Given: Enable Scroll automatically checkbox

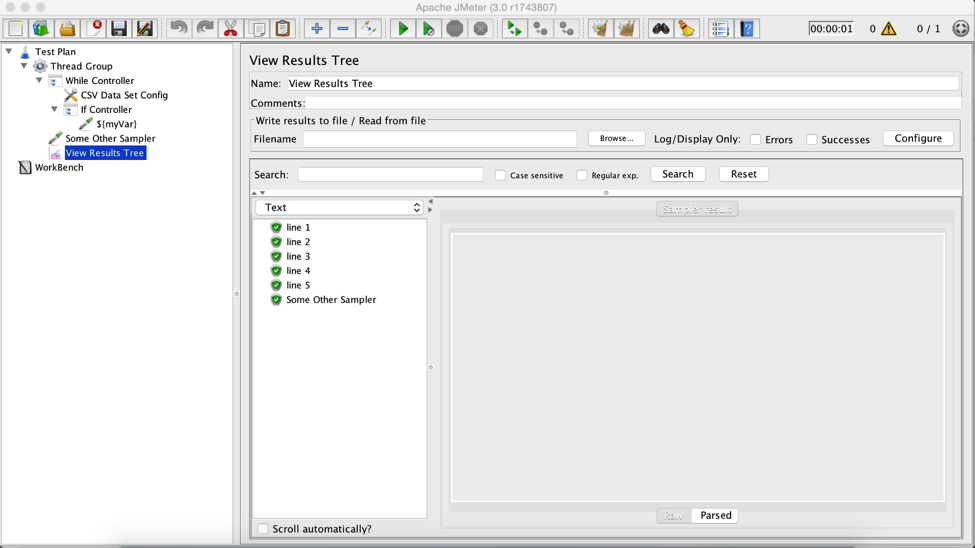Looking at the screenshot, I should click(x=263, y=529).
